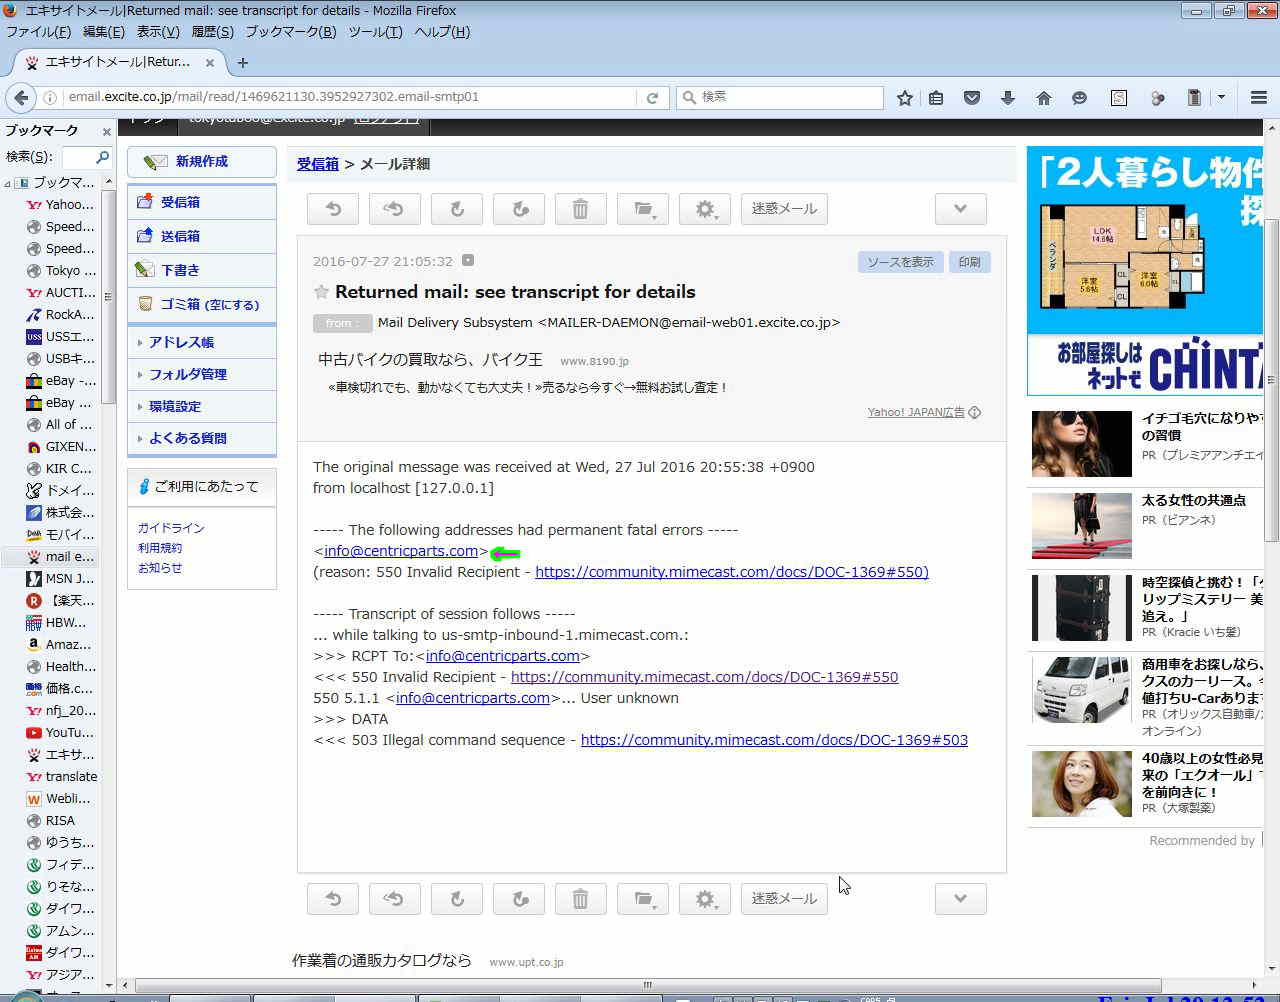Open the Firefox hamburger menu
The image size is (1280, 1002).
point(1258,98)
